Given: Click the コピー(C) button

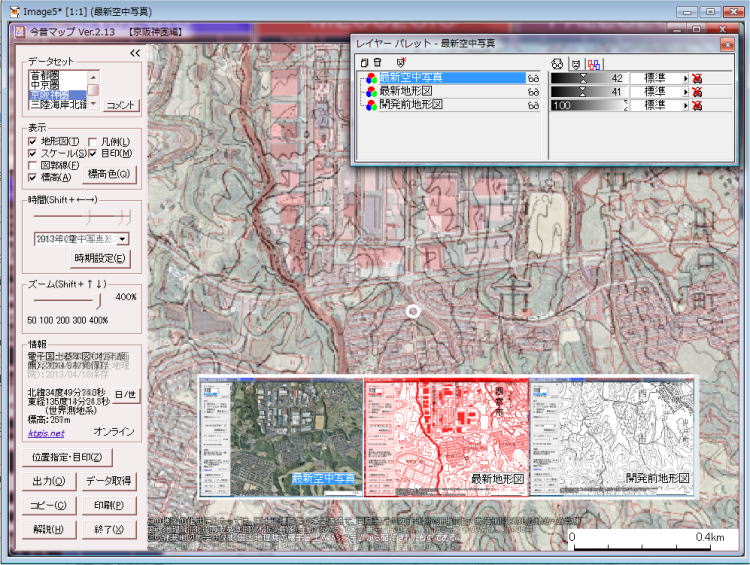Looking at the screenshot, I should tap(49, 505).
